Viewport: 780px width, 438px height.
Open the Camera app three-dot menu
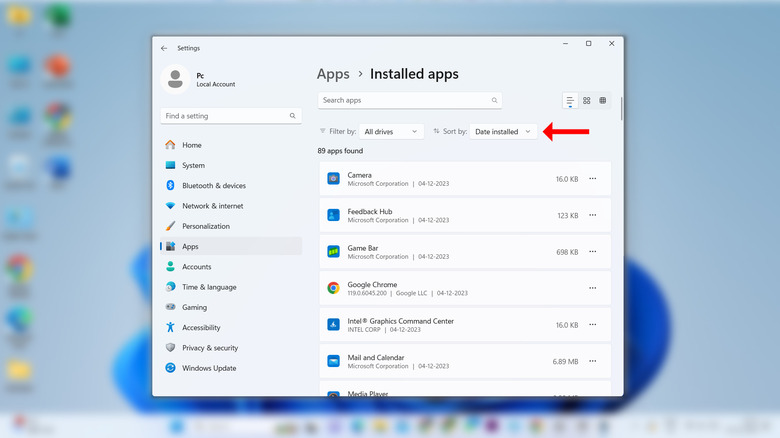click(593, 179)
